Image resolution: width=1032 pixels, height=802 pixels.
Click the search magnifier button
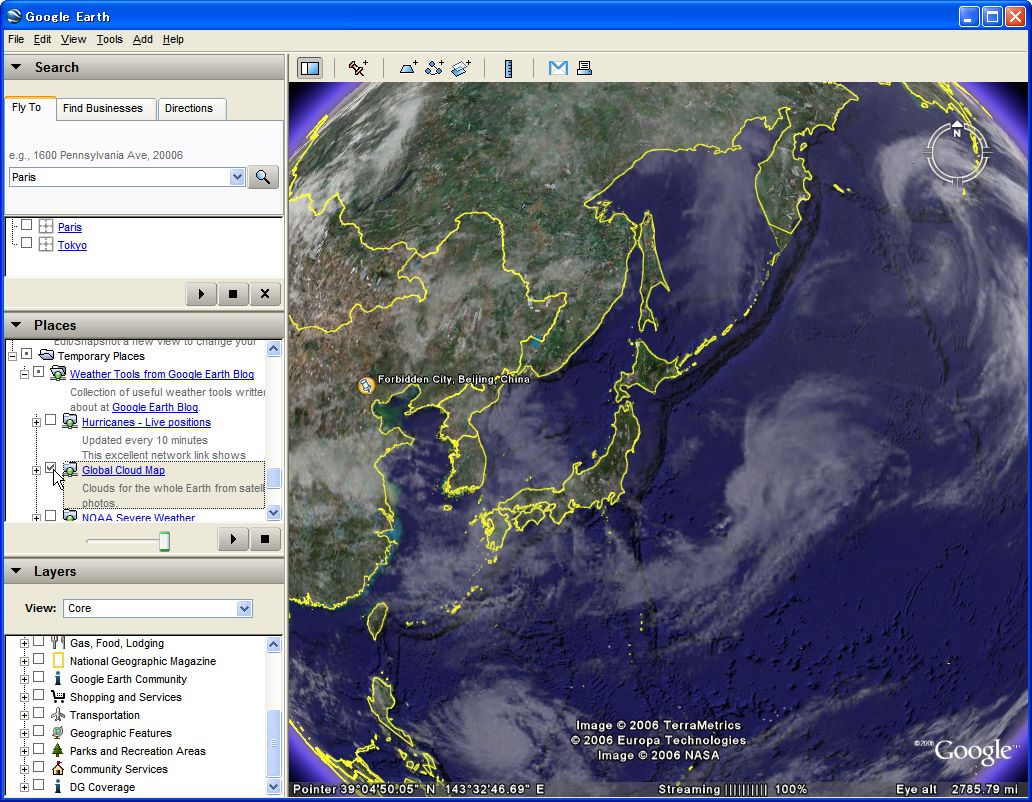[263, 176]
